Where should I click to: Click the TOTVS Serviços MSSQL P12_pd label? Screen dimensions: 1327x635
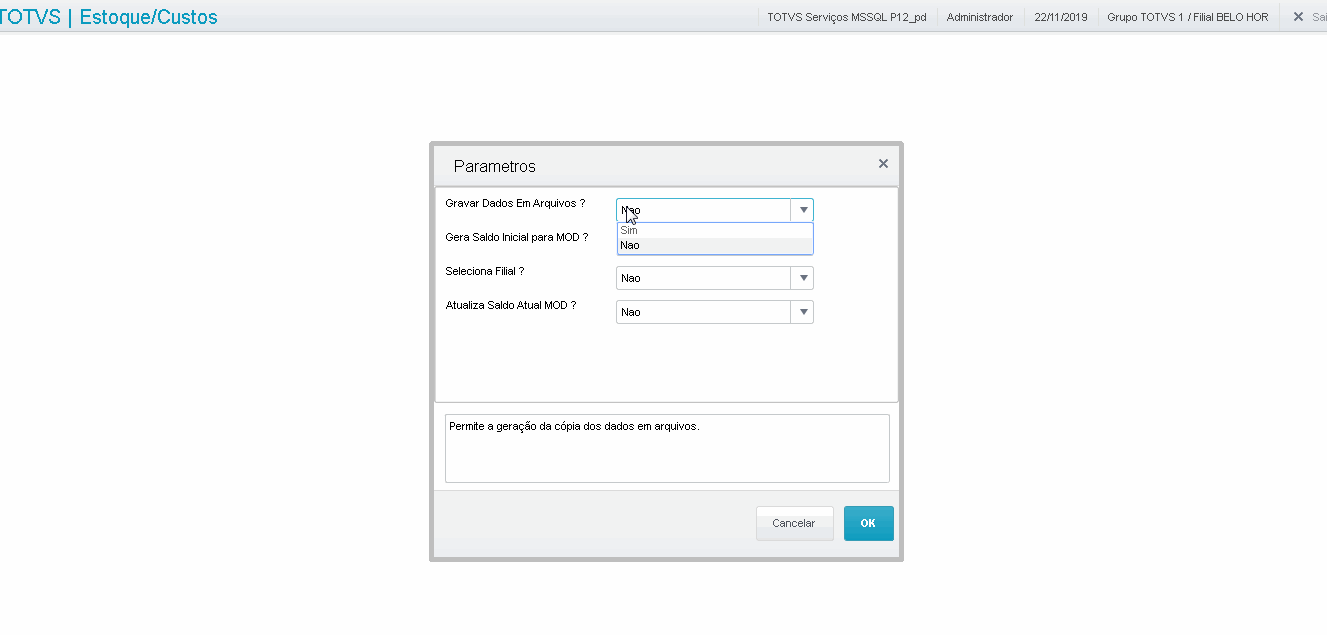click(x=847, y=17)
